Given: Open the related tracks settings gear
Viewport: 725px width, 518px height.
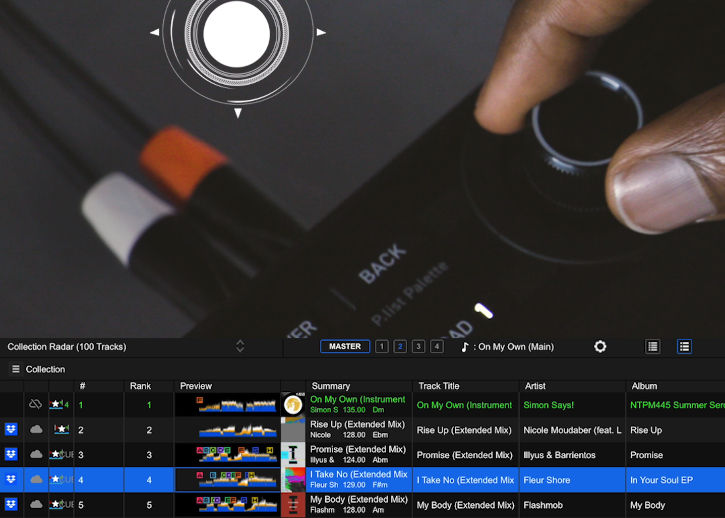Looking at the screenshot, I should coord(600,346).
